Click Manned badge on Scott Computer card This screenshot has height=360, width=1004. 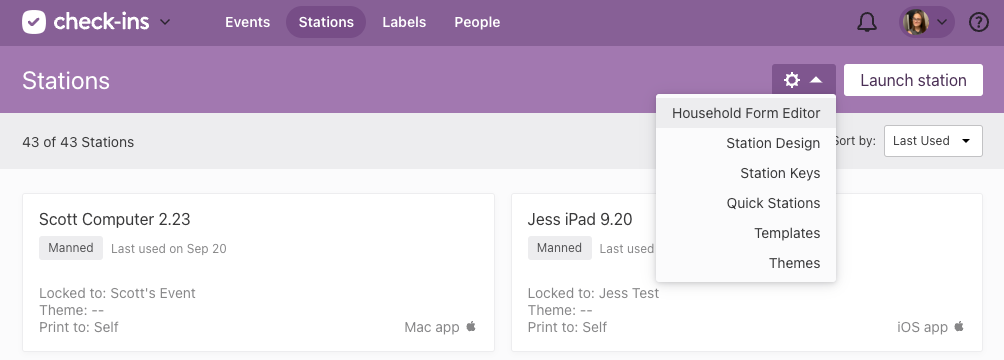tap(71, 248)
